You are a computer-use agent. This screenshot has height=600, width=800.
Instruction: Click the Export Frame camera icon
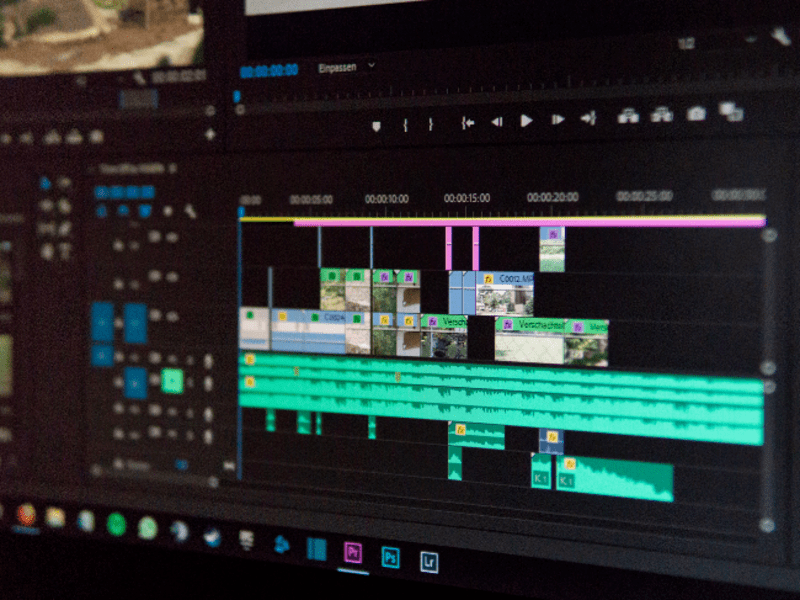(x=696, y=114)
